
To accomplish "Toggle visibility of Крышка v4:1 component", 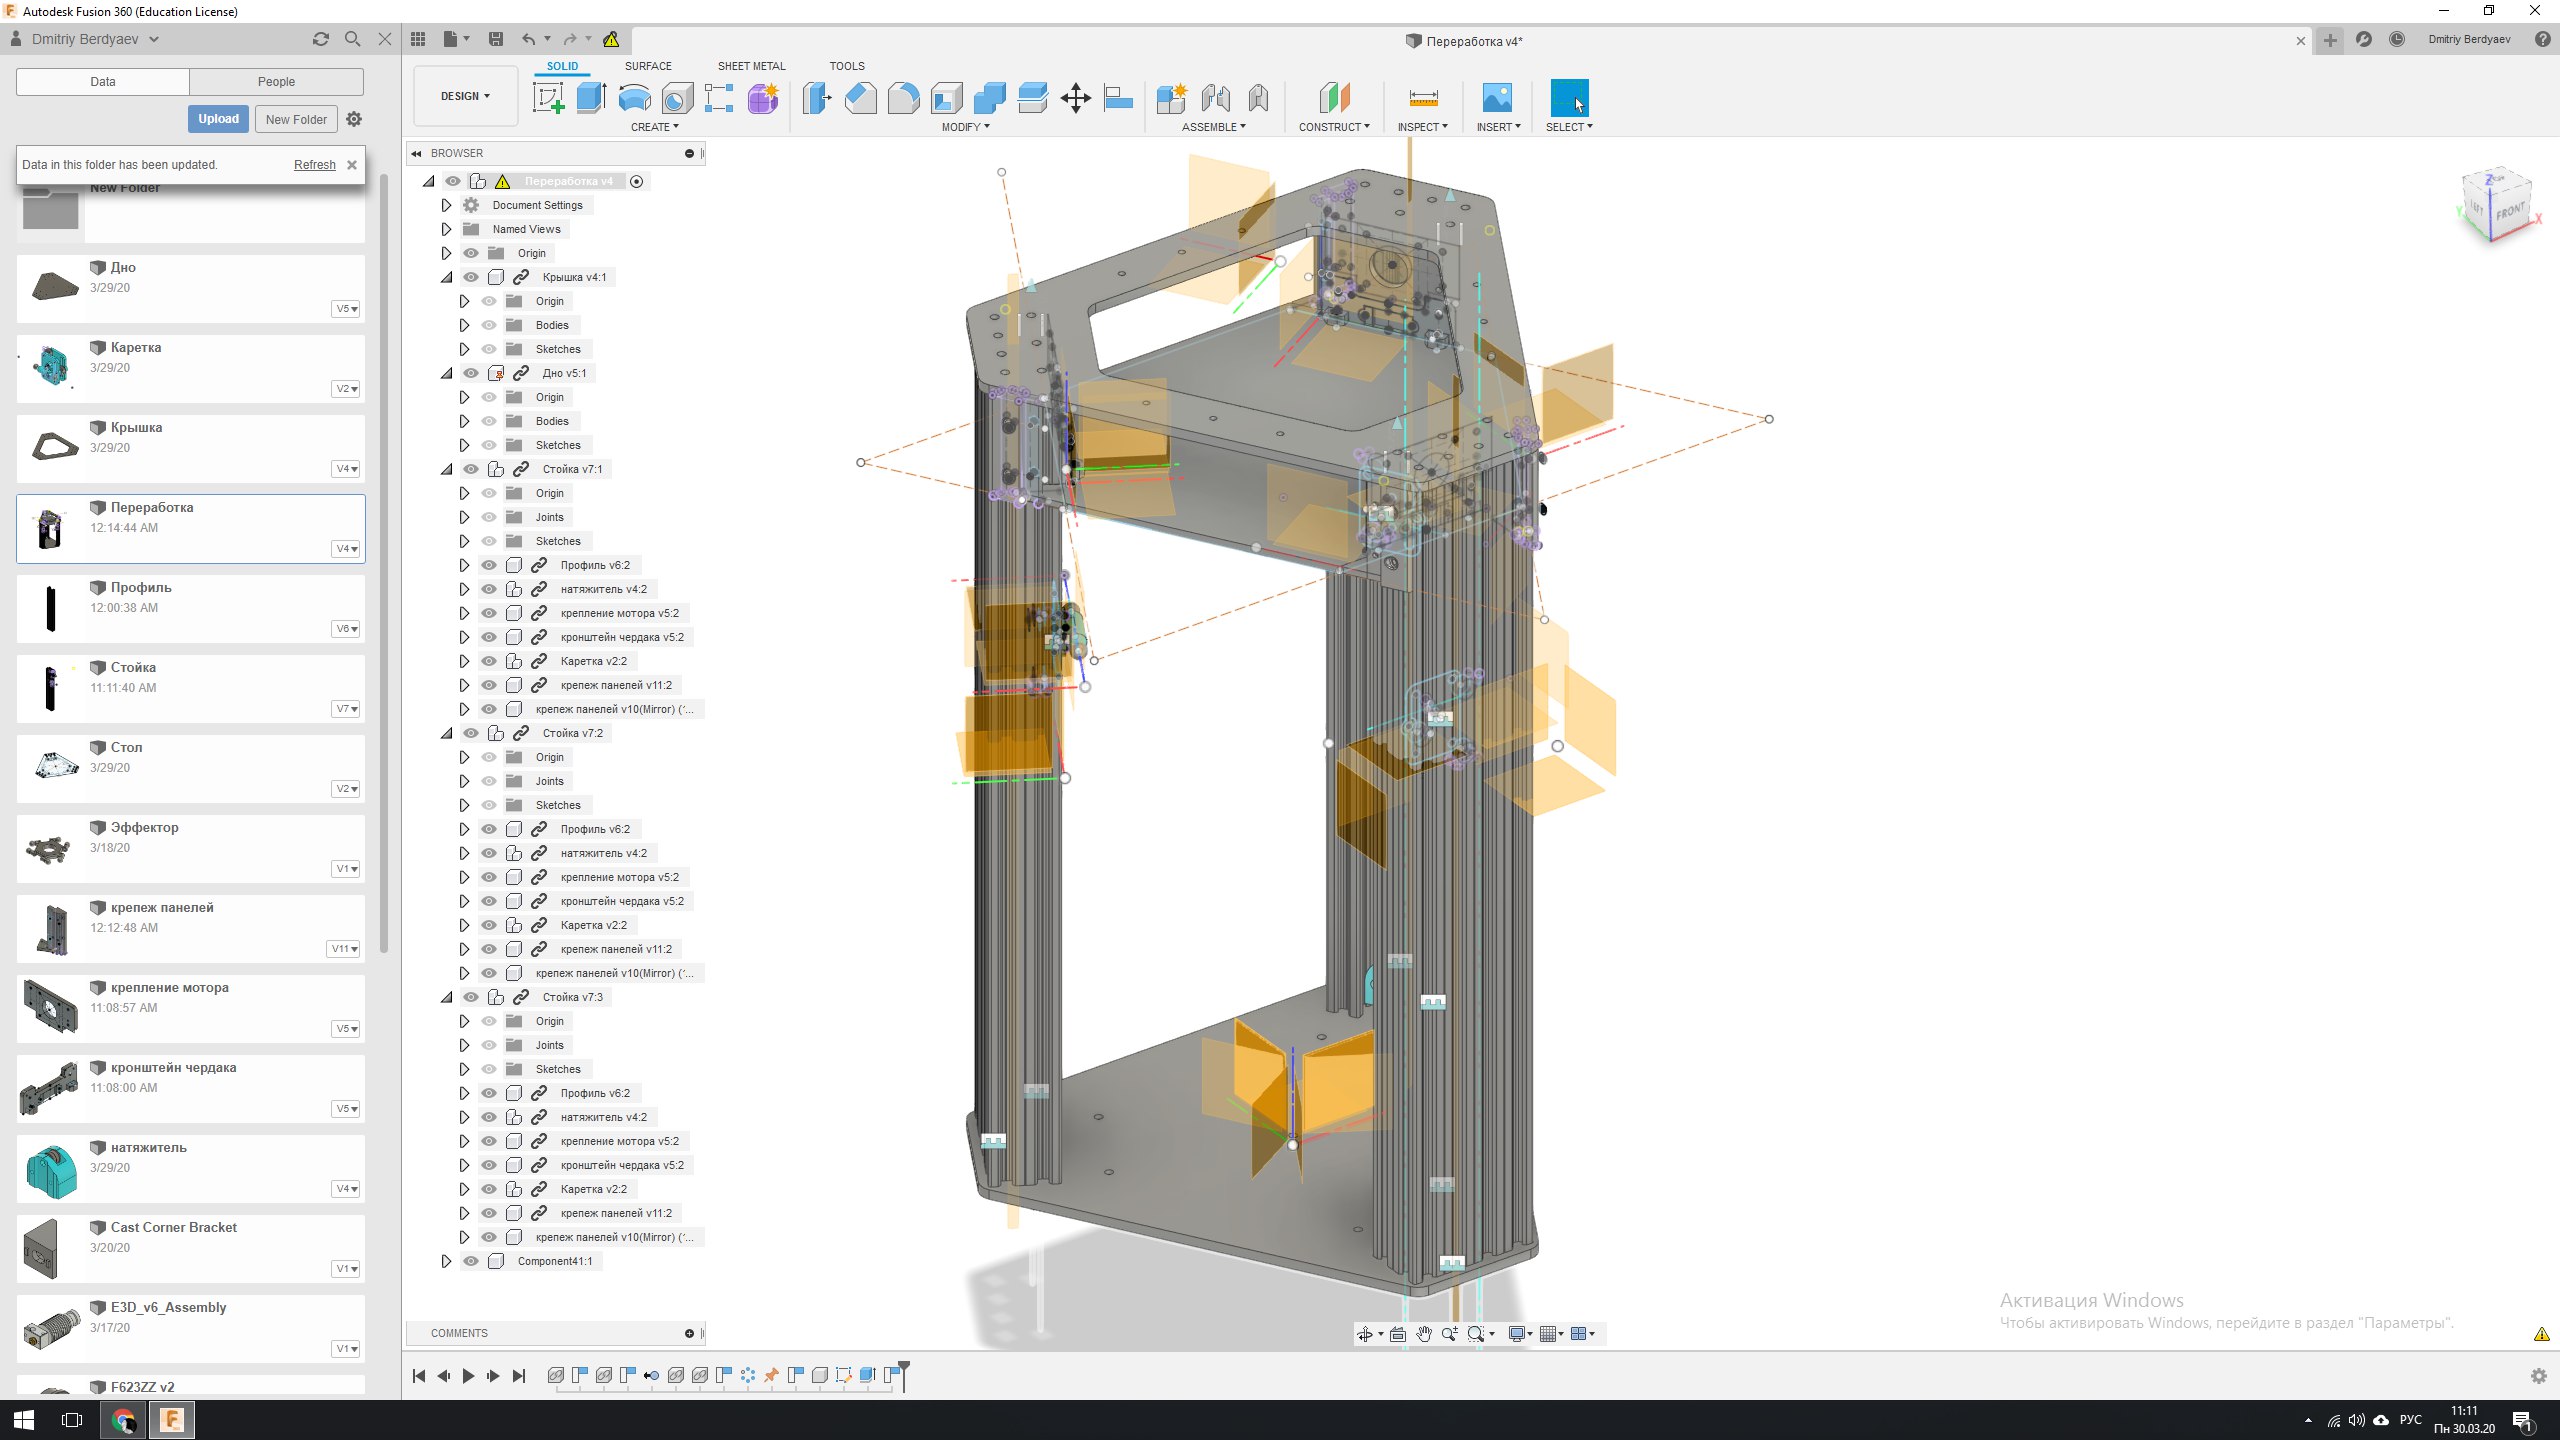I will (x=471, y=277).
